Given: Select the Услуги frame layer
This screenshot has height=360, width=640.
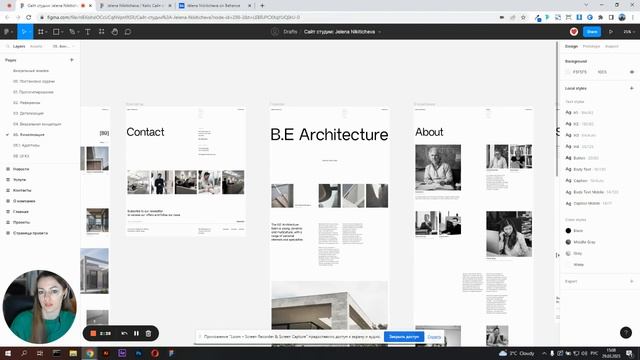Looking at the screenshot, I should point(20,180).
